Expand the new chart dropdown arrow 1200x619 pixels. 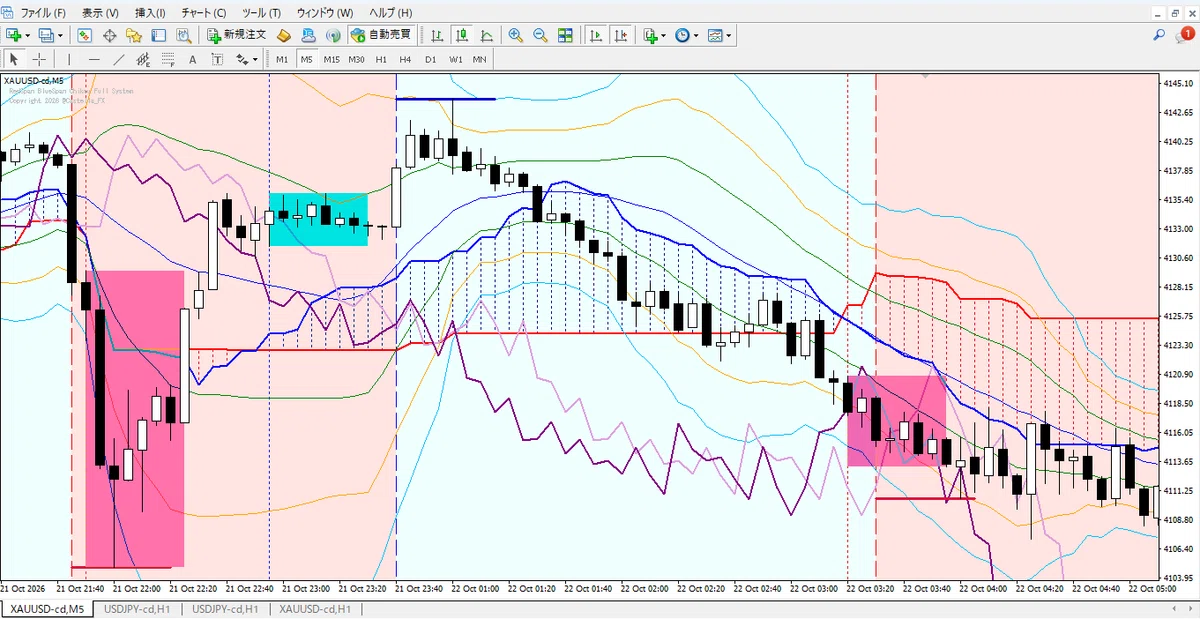click(x=30, y=35)
